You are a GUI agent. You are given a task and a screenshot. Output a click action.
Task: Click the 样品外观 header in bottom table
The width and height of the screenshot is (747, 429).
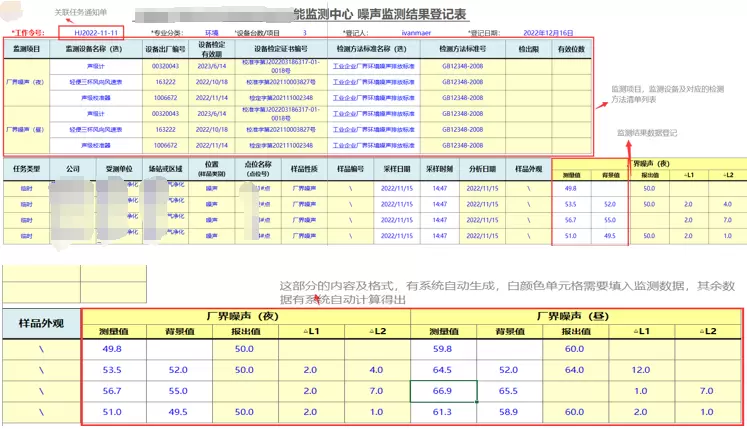pos(42,323)
